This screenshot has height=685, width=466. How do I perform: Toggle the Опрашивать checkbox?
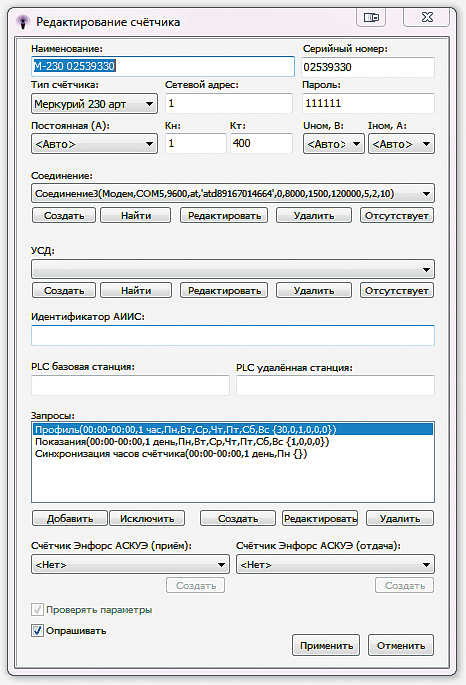(37, 630)
